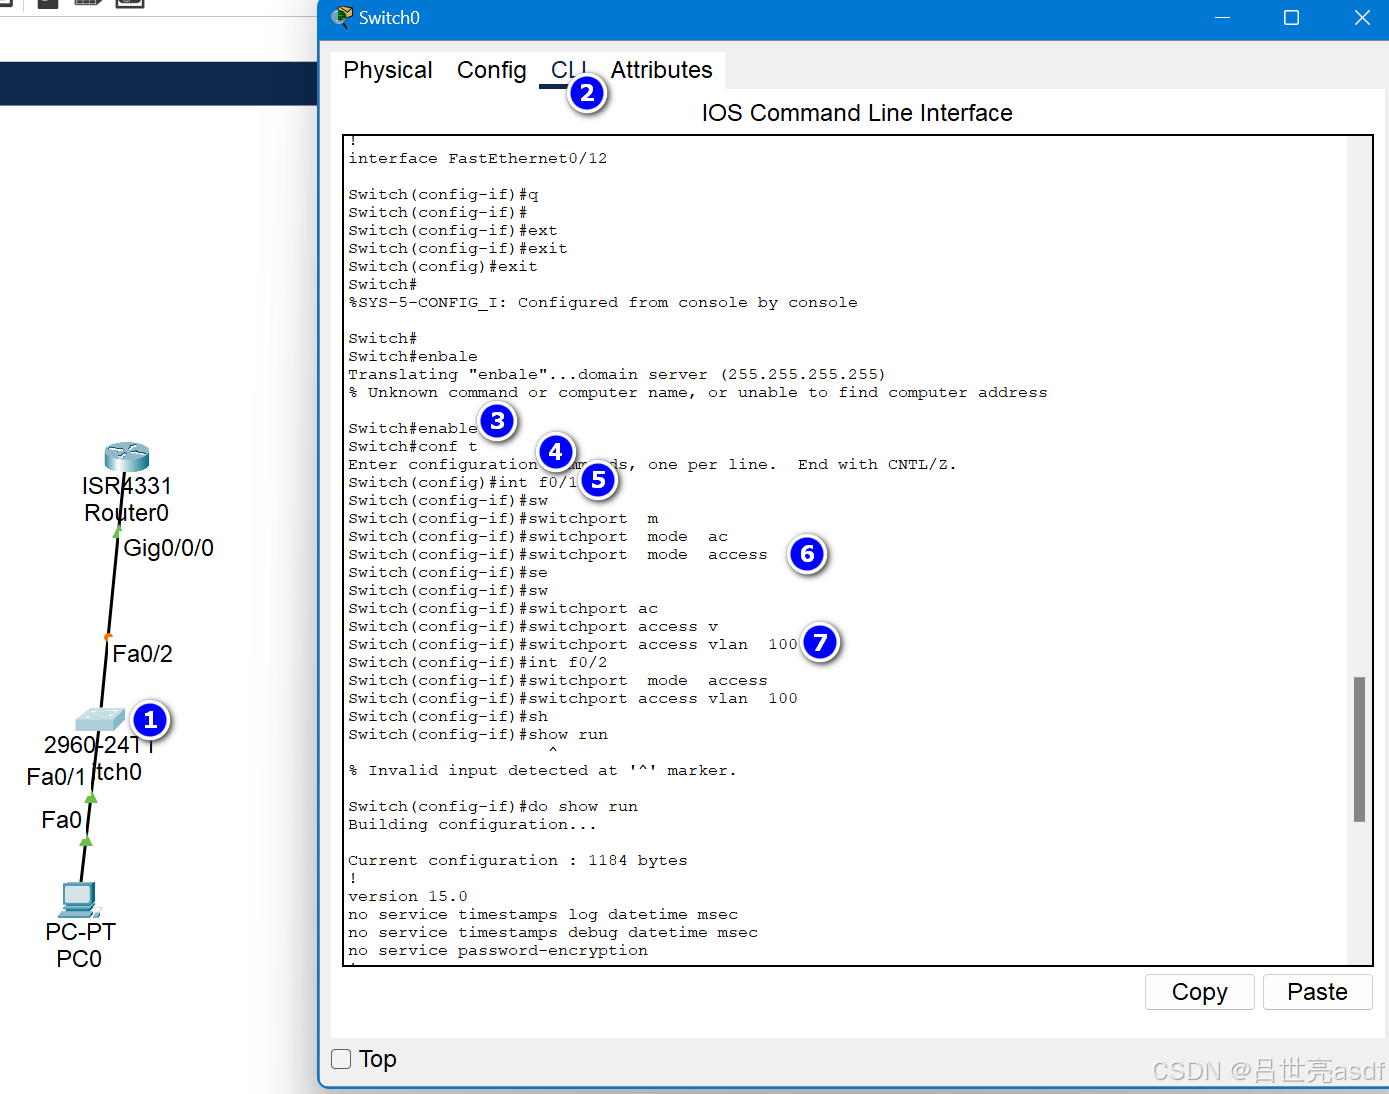Click the CLI vertical scrollbar thumb
The width and height of the screenshot is (1389, 1094).
coord(1359,749)
